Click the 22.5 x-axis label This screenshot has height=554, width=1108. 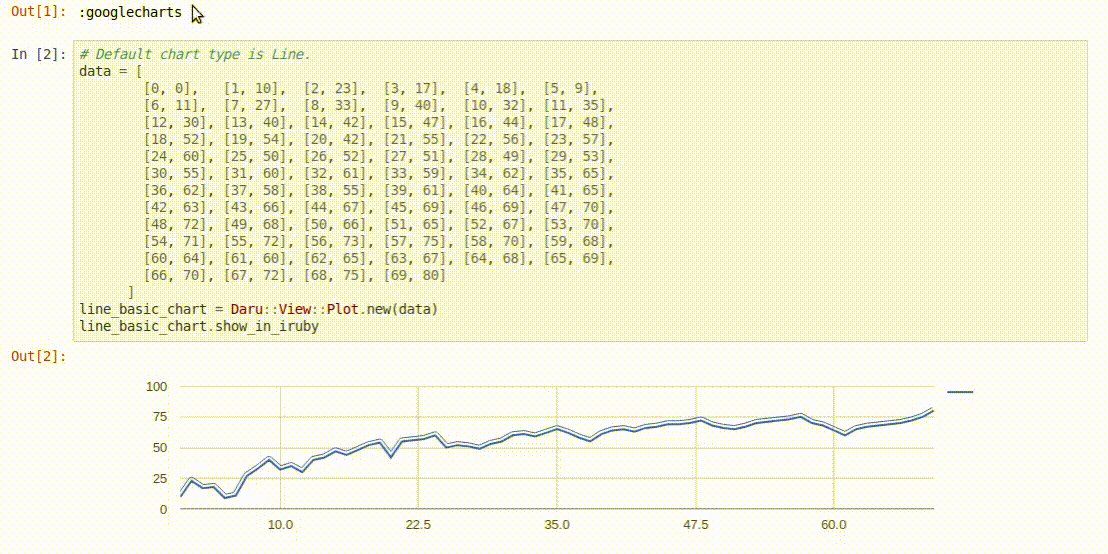[x=418, y=525]
